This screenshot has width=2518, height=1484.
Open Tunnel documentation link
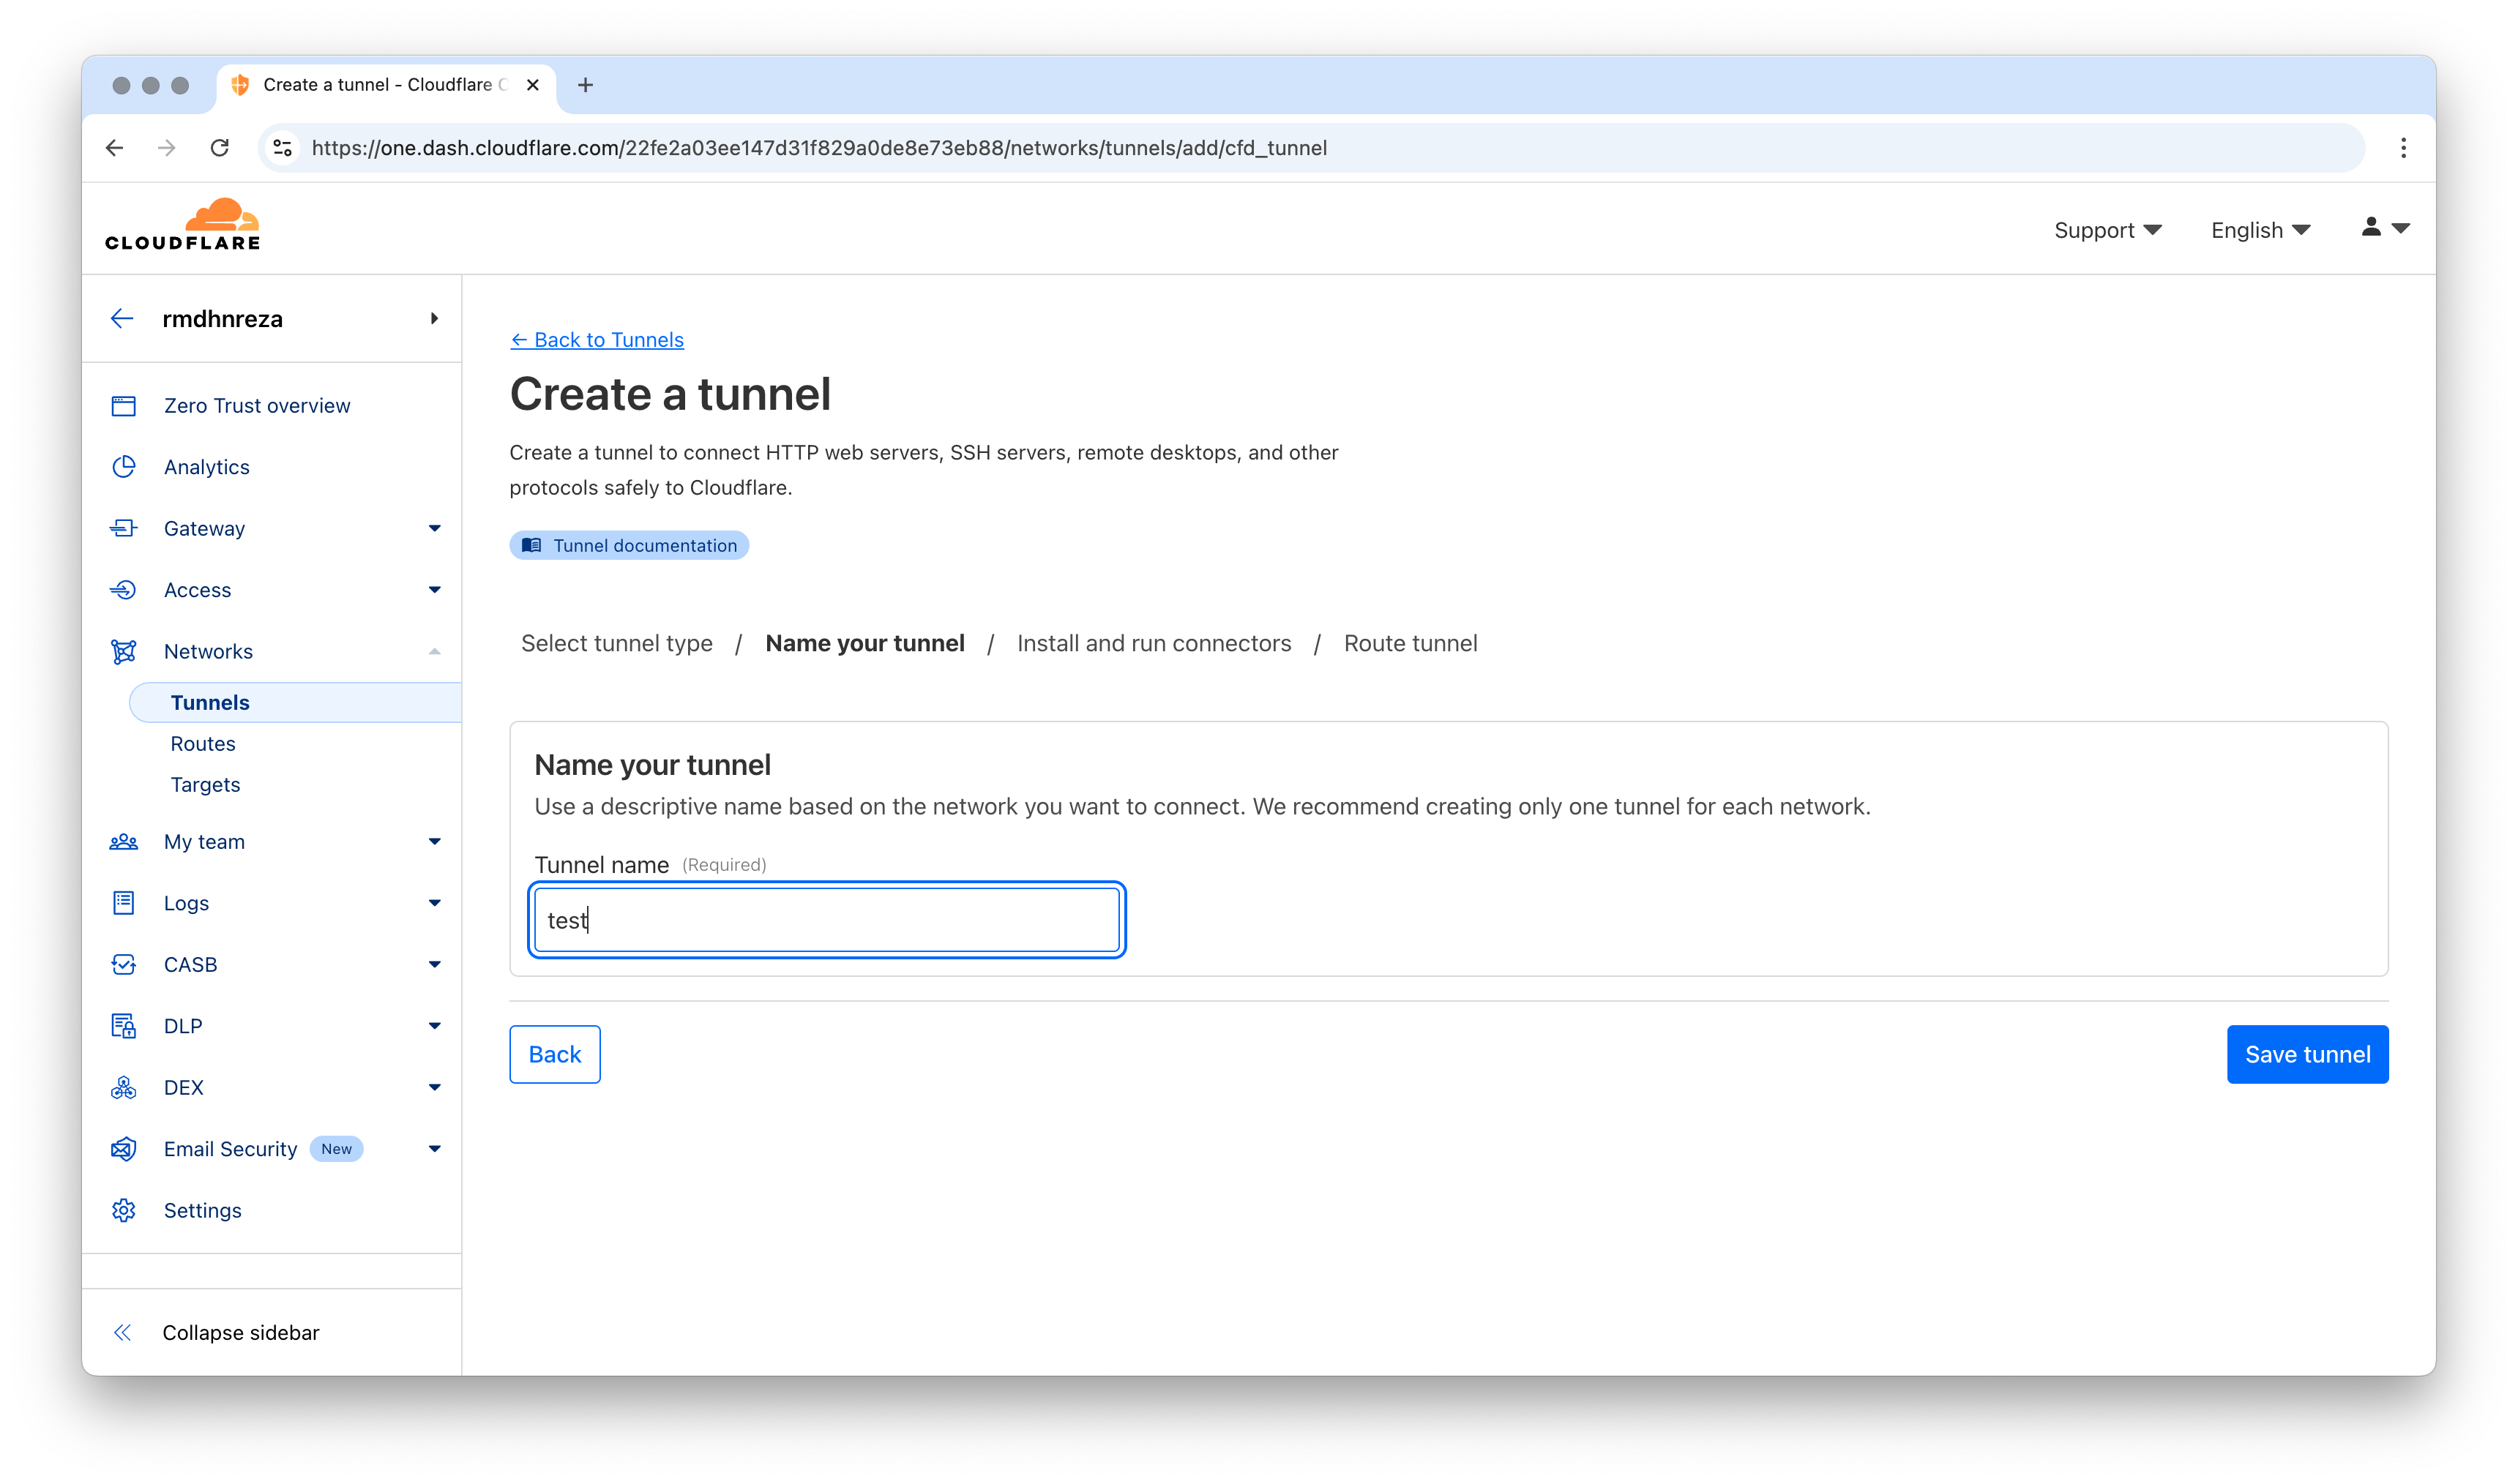(629, 545)
